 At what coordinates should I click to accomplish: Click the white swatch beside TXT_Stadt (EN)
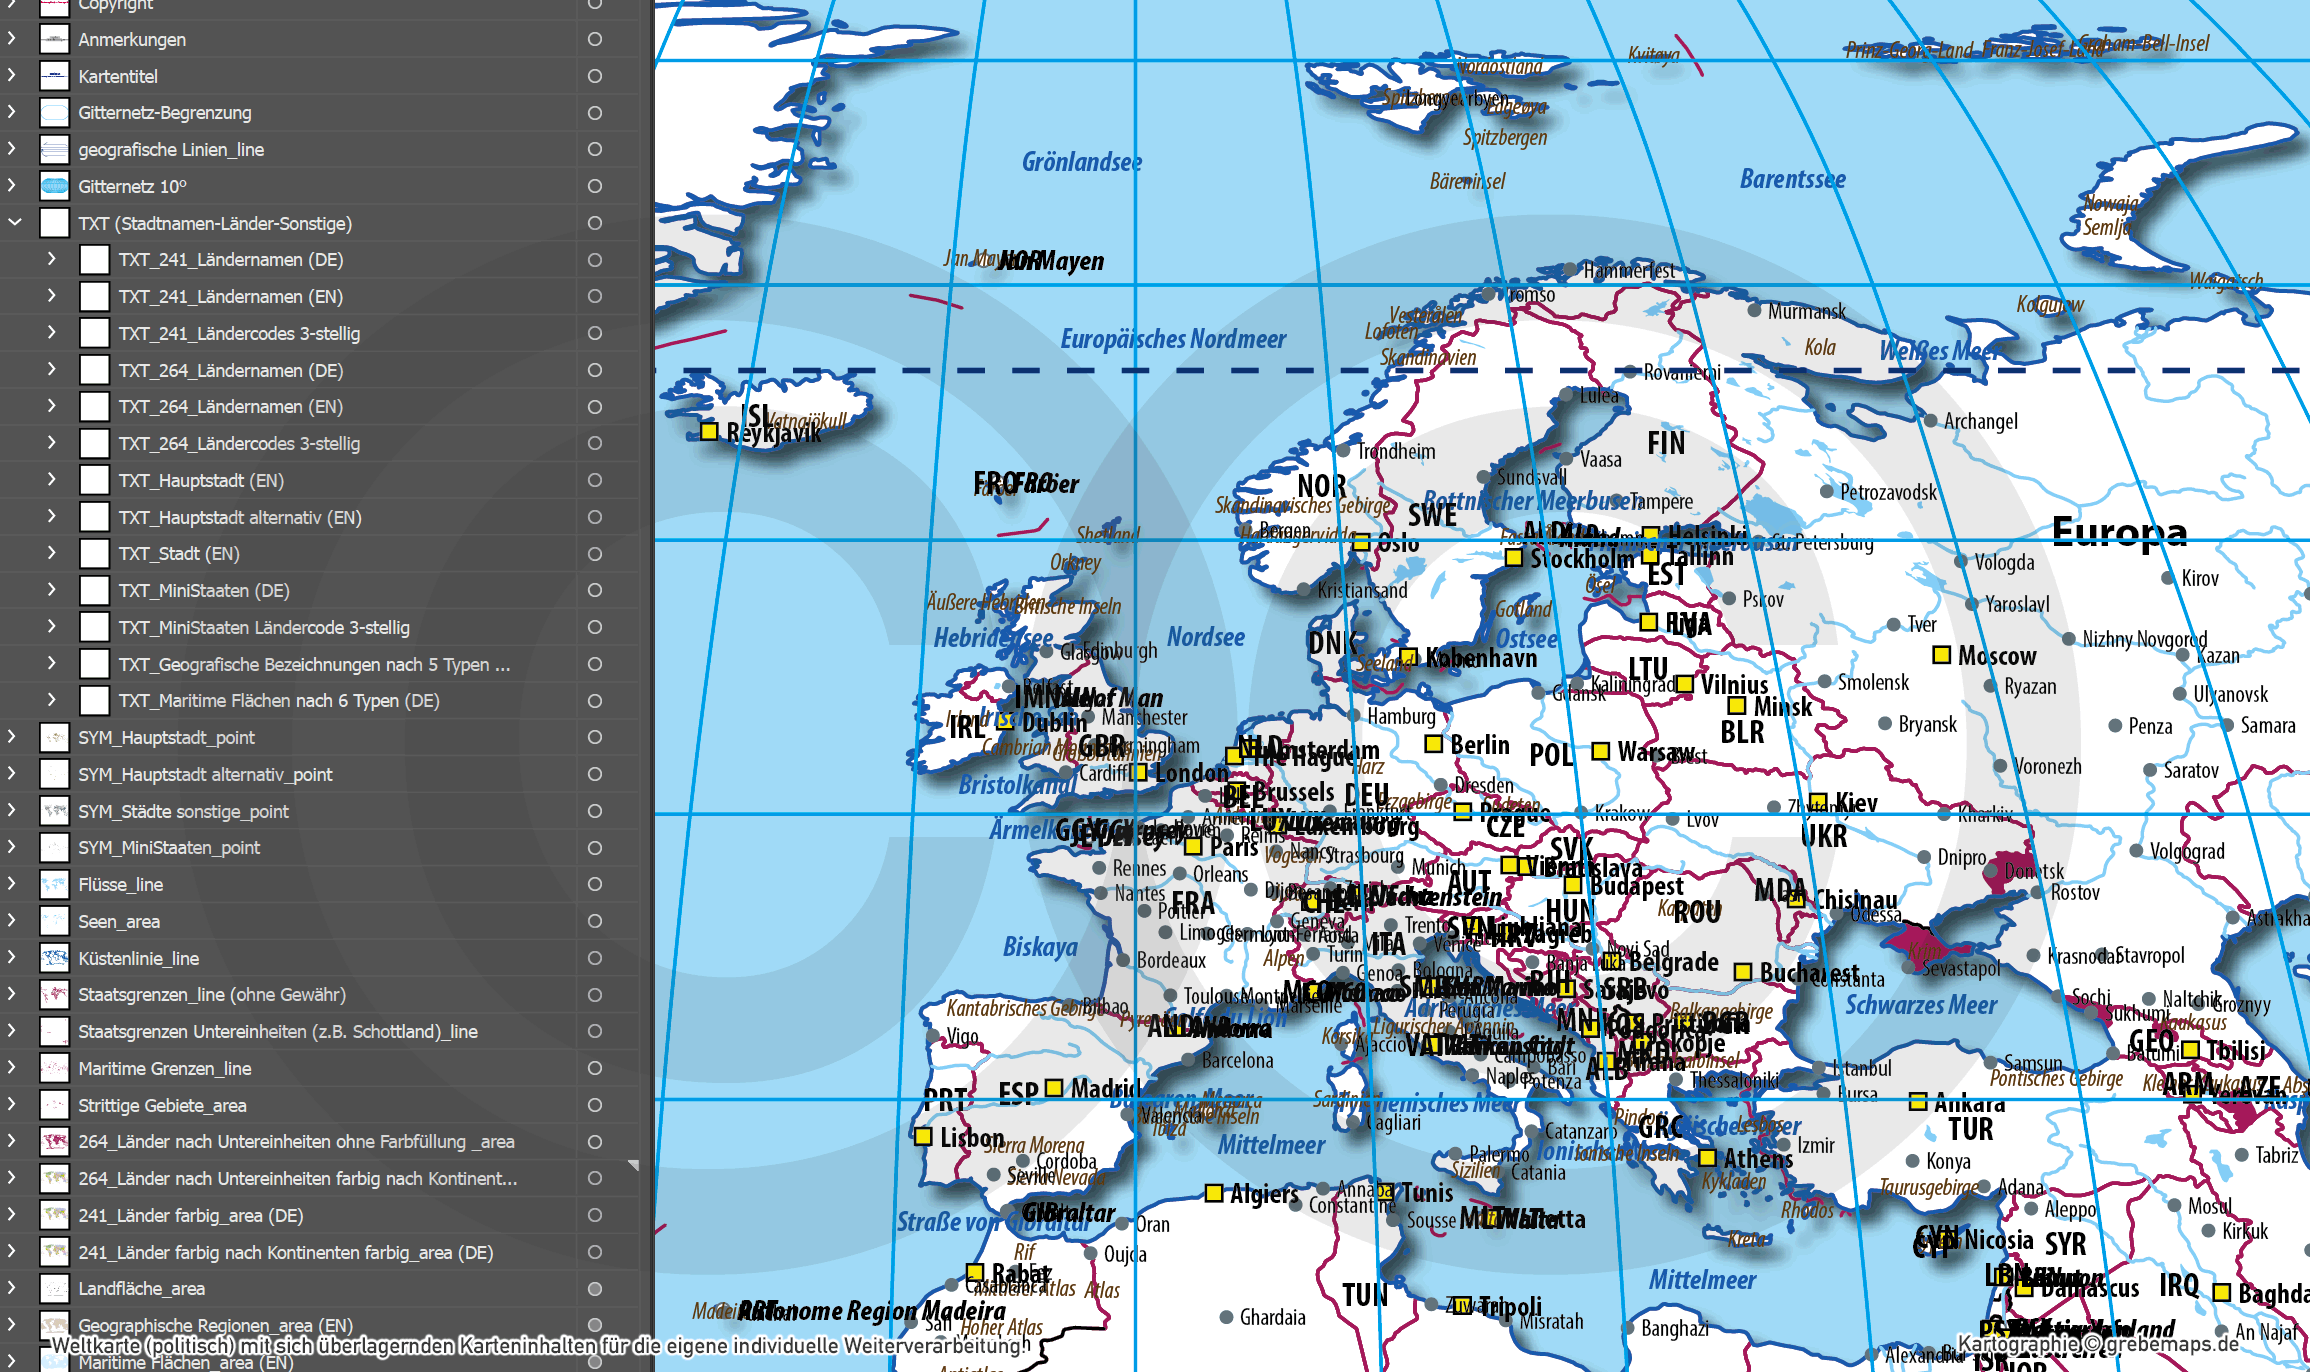(x=94, y=553)
